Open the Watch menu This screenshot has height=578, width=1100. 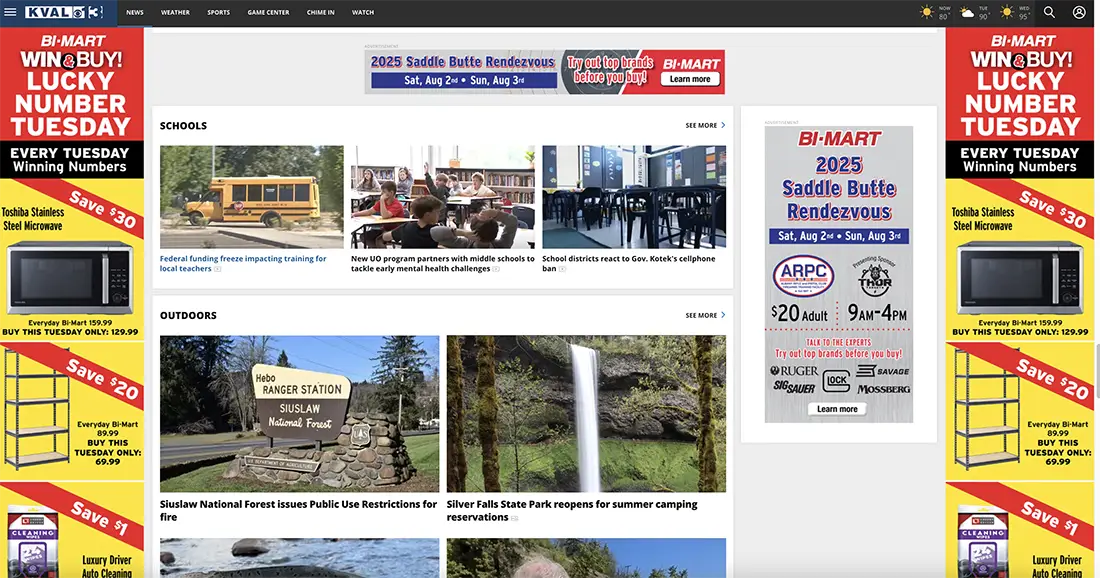363,13
